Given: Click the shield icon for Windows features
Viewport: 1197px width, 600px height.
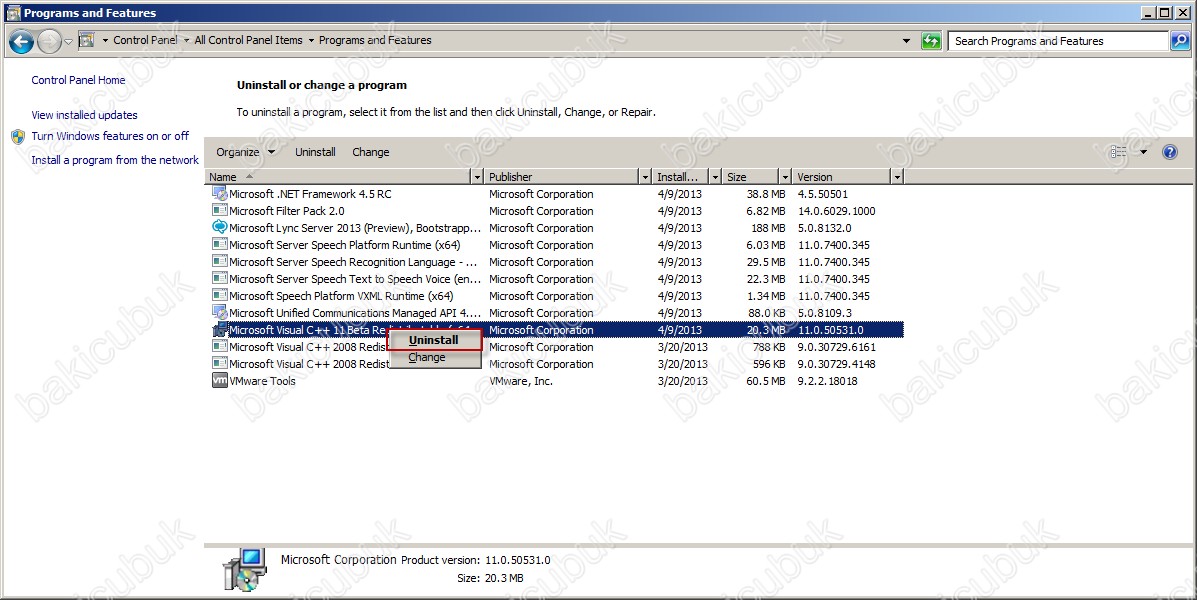Looking at the screenshot, I should pyautogui.click(x=18, y=137).
